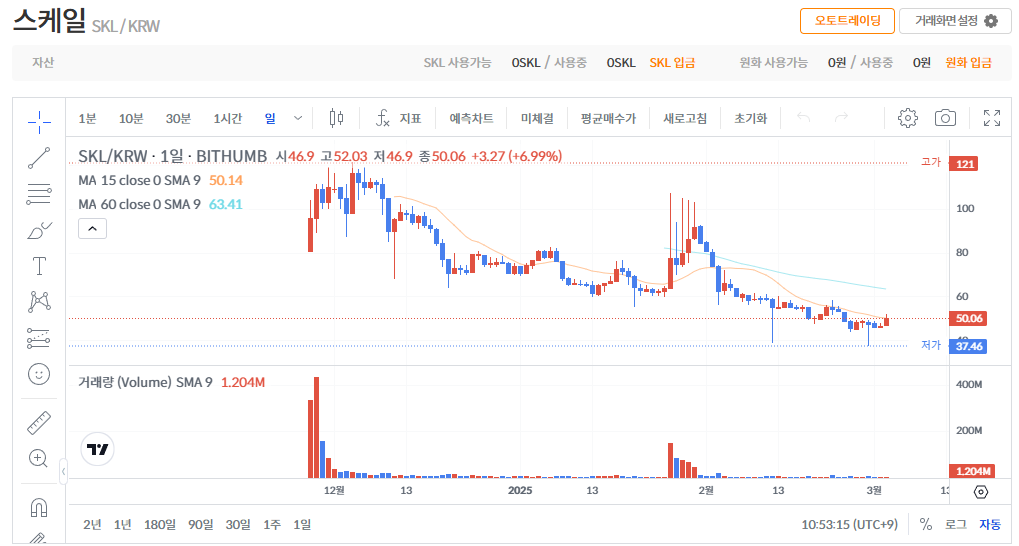
Task: Enter fullscreen chart mode
Action: 992,118
